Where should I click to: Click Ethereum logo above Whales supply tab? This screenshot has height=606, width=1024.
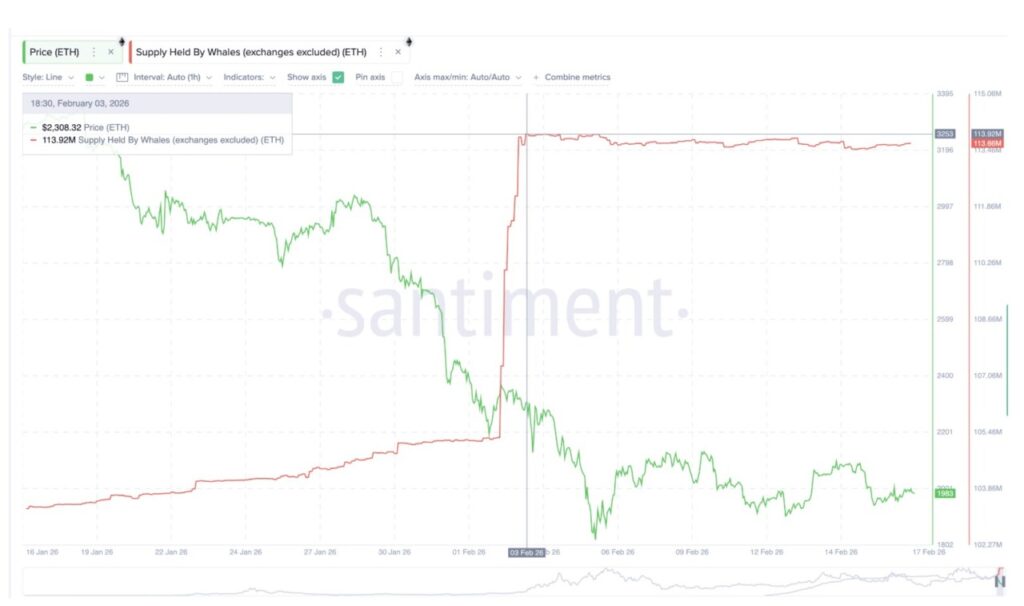point(407,41)
